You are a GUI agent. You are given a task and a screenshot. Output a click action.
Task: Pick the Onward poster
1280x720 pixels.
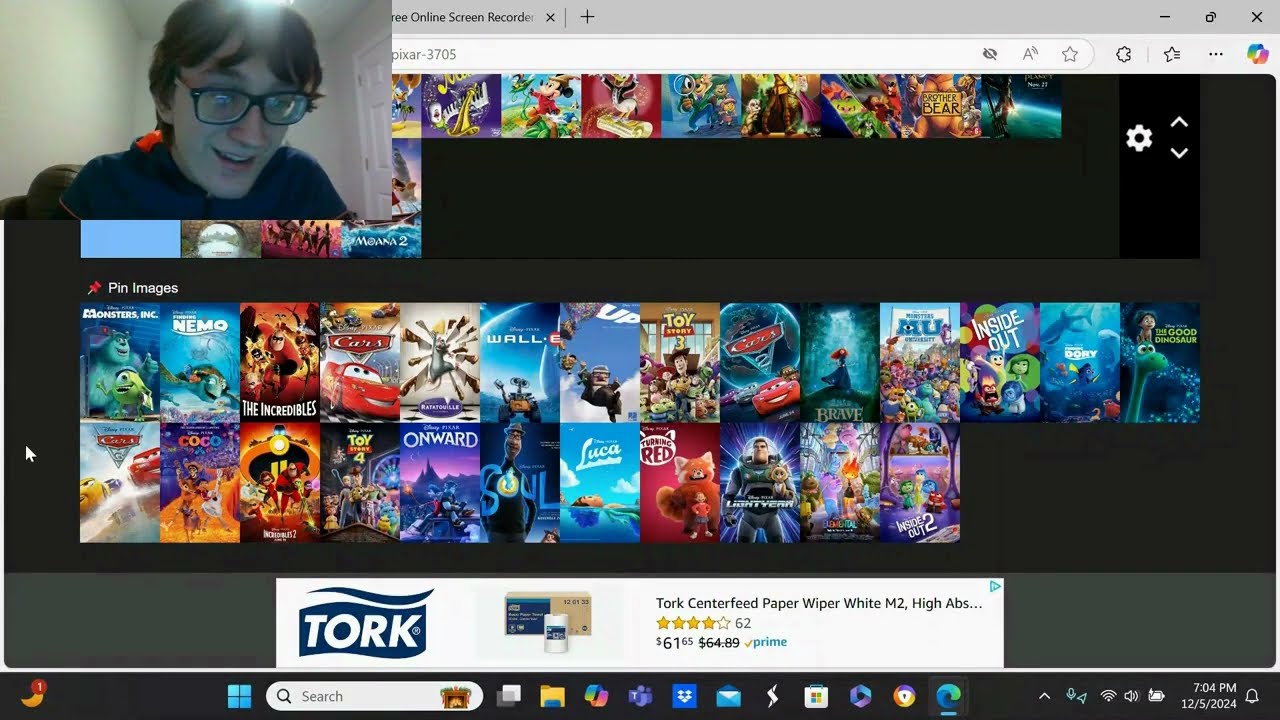pyautogui.click(x=440, y=483)
